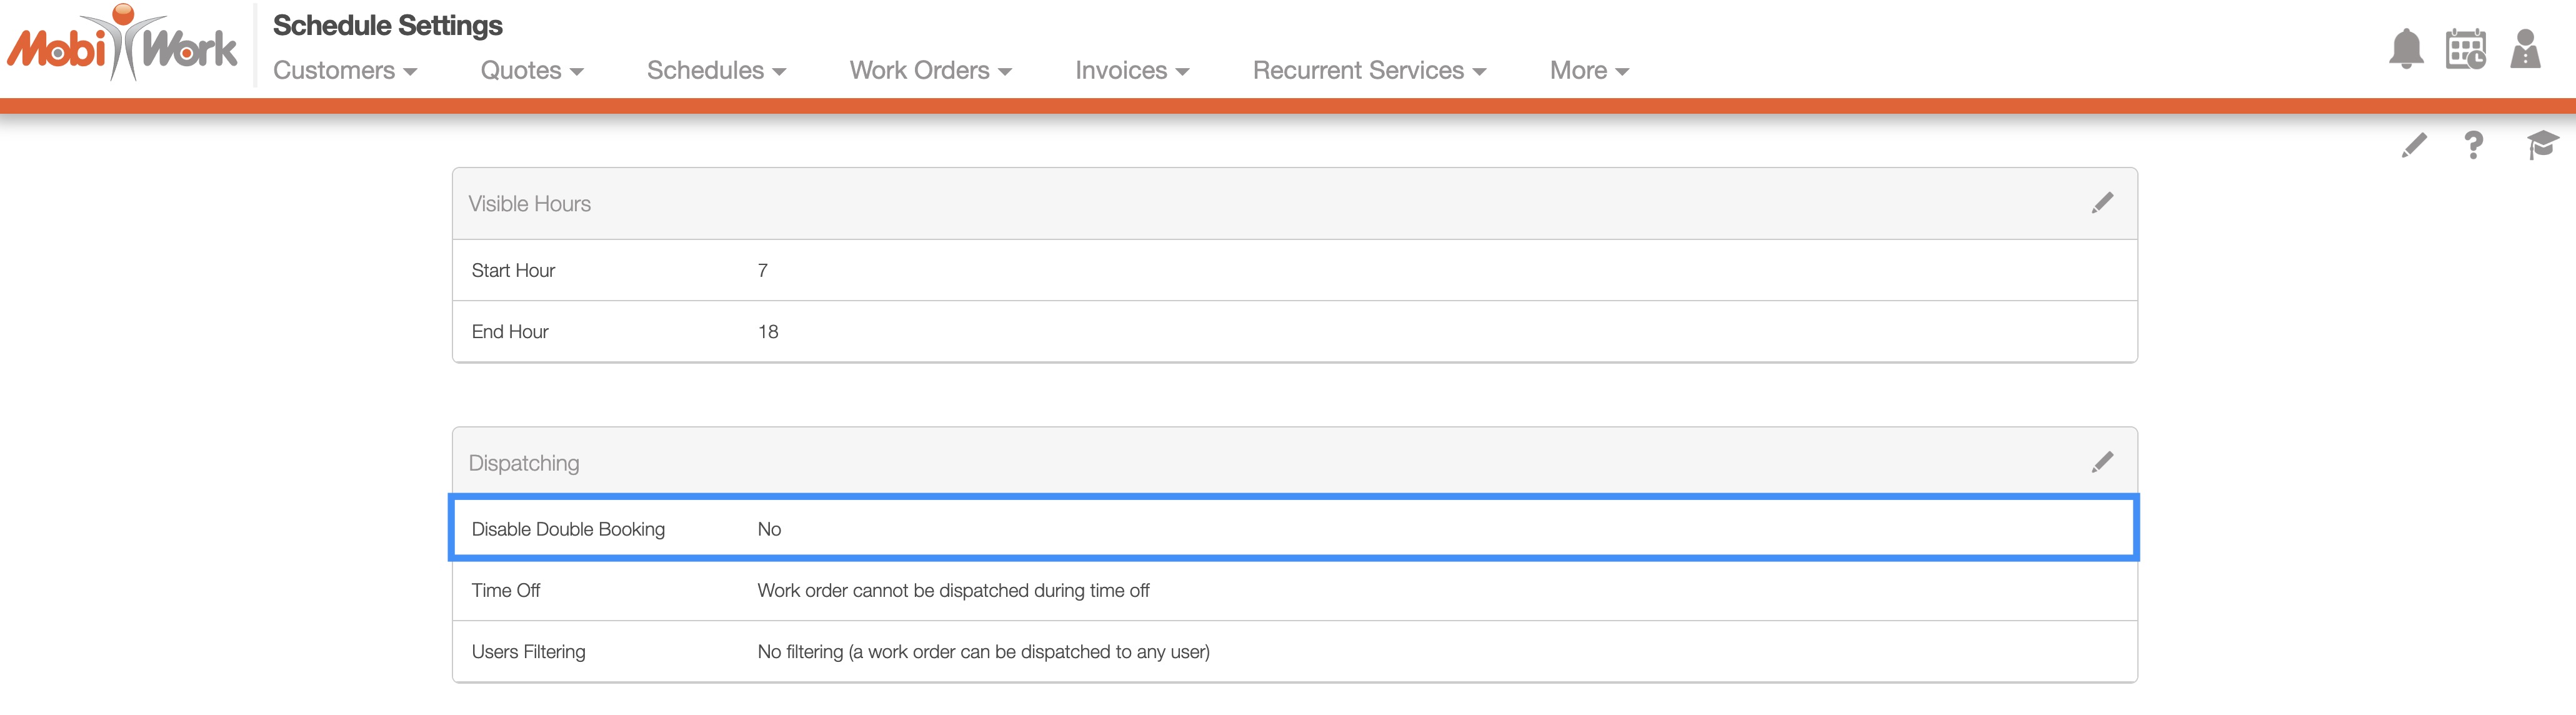This screenshot has height=715, width=2576.
Task: Click the Users Filtering row
Action: pyautogui.click(x=1293, y=651)
